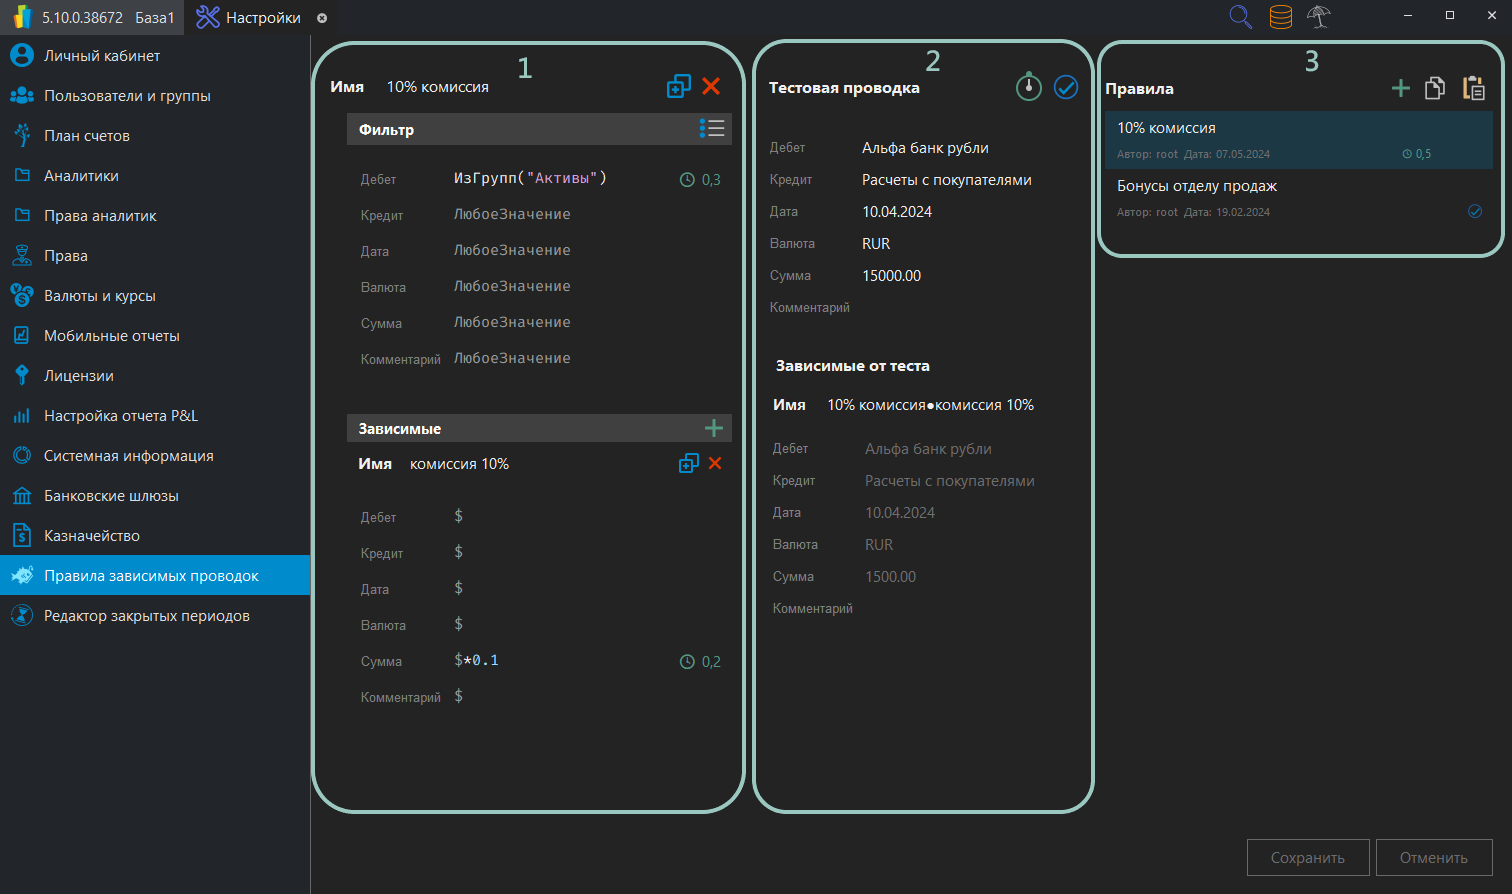Copy a rule with the duplicate-pages icon in Правила
This screenshot has width=1512, height=894.
(x=1435, y=88)
